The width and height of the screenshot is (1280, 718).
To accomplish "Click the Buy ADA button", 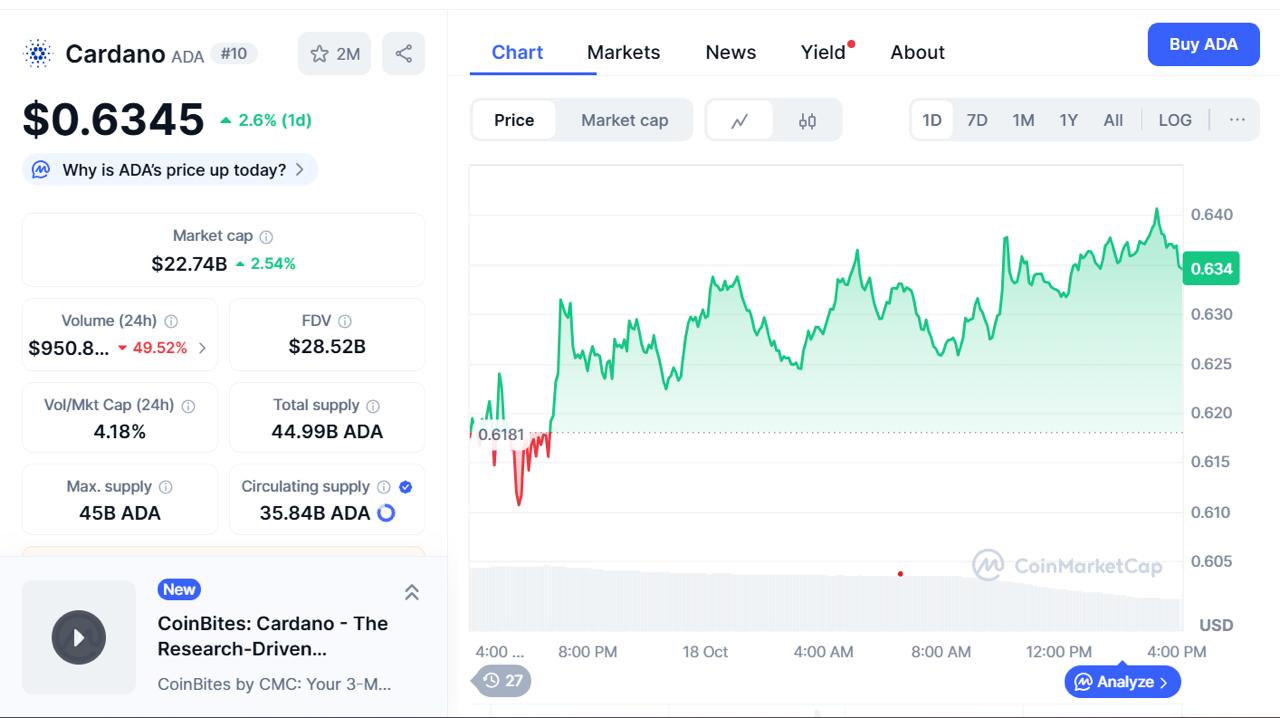I will [x=1203, y=45].
